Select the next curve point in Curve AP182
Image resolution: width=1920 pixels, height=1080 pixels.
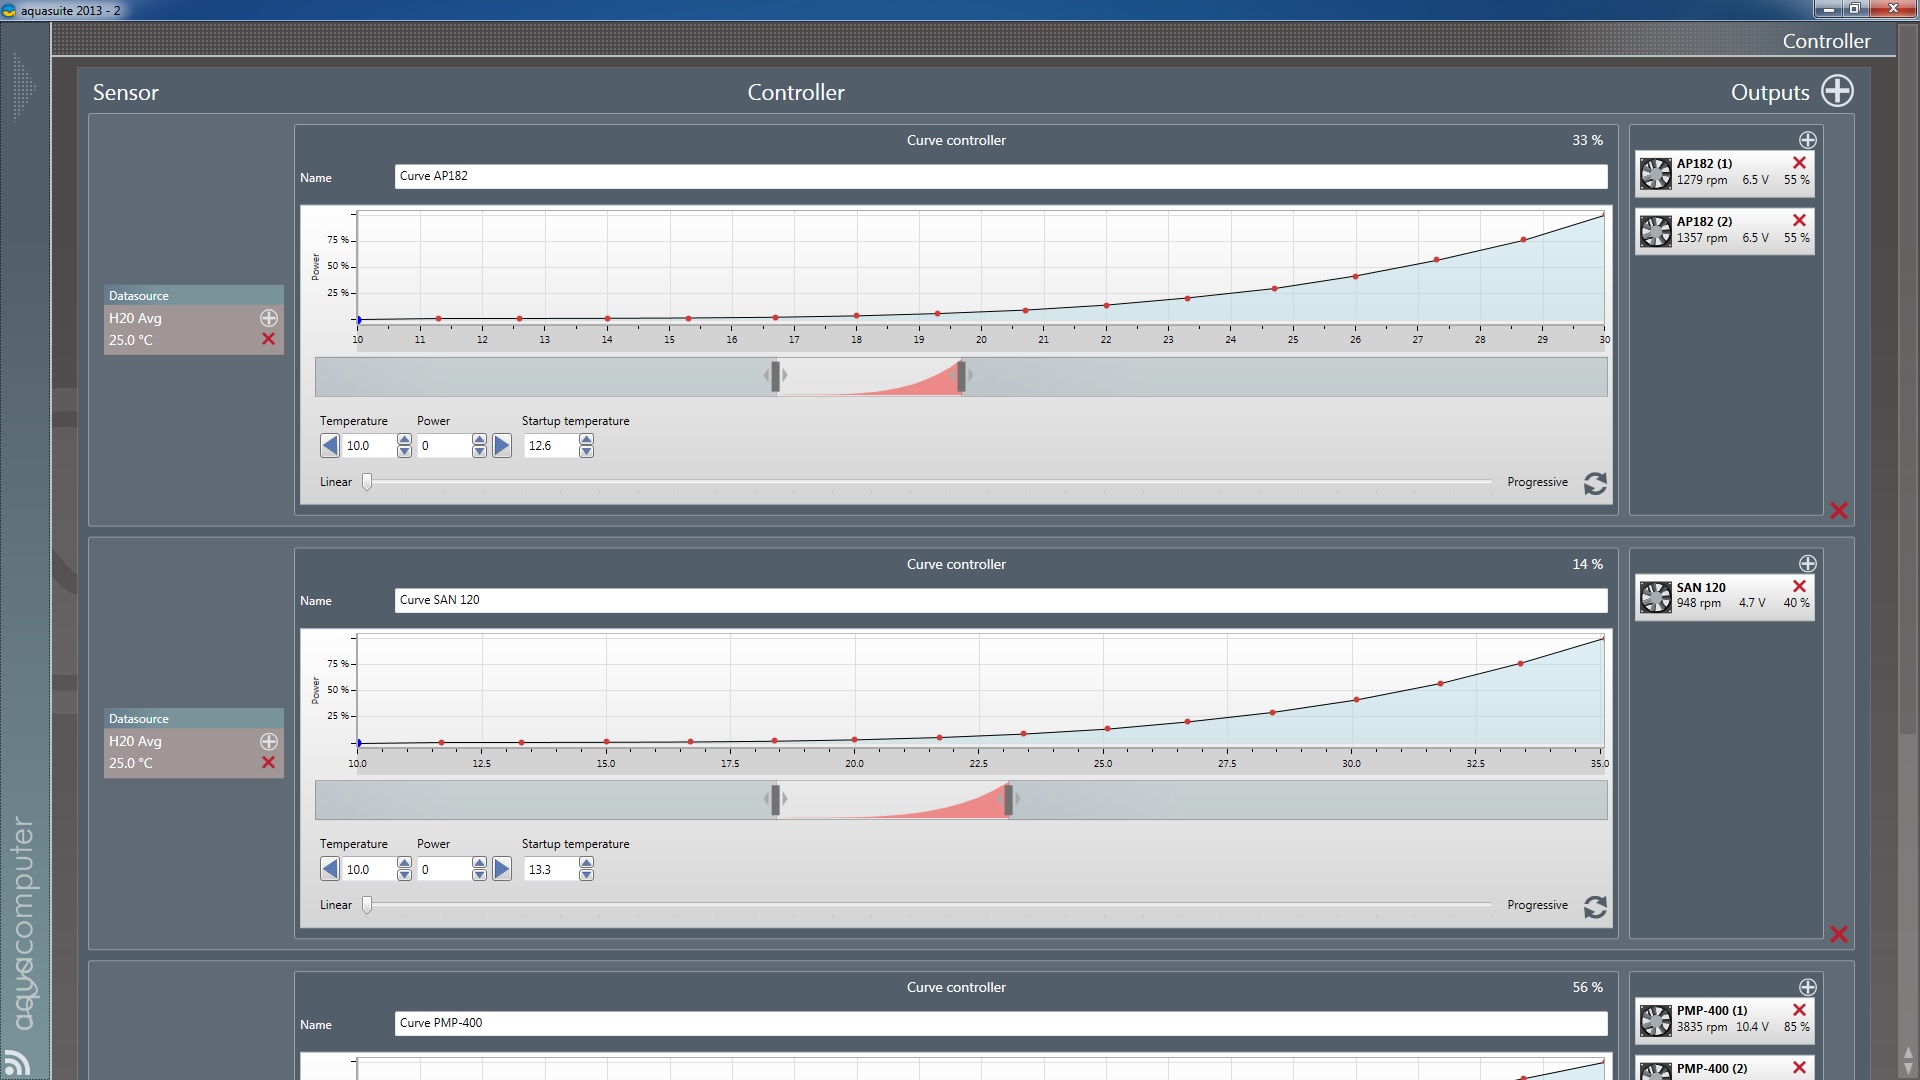click(x=502, y=446)
